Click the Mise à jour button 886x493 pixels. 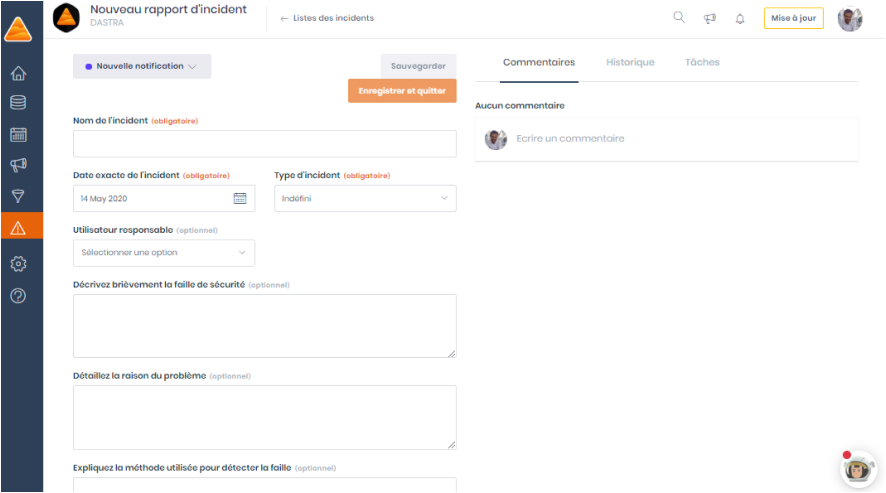(793, 18)
